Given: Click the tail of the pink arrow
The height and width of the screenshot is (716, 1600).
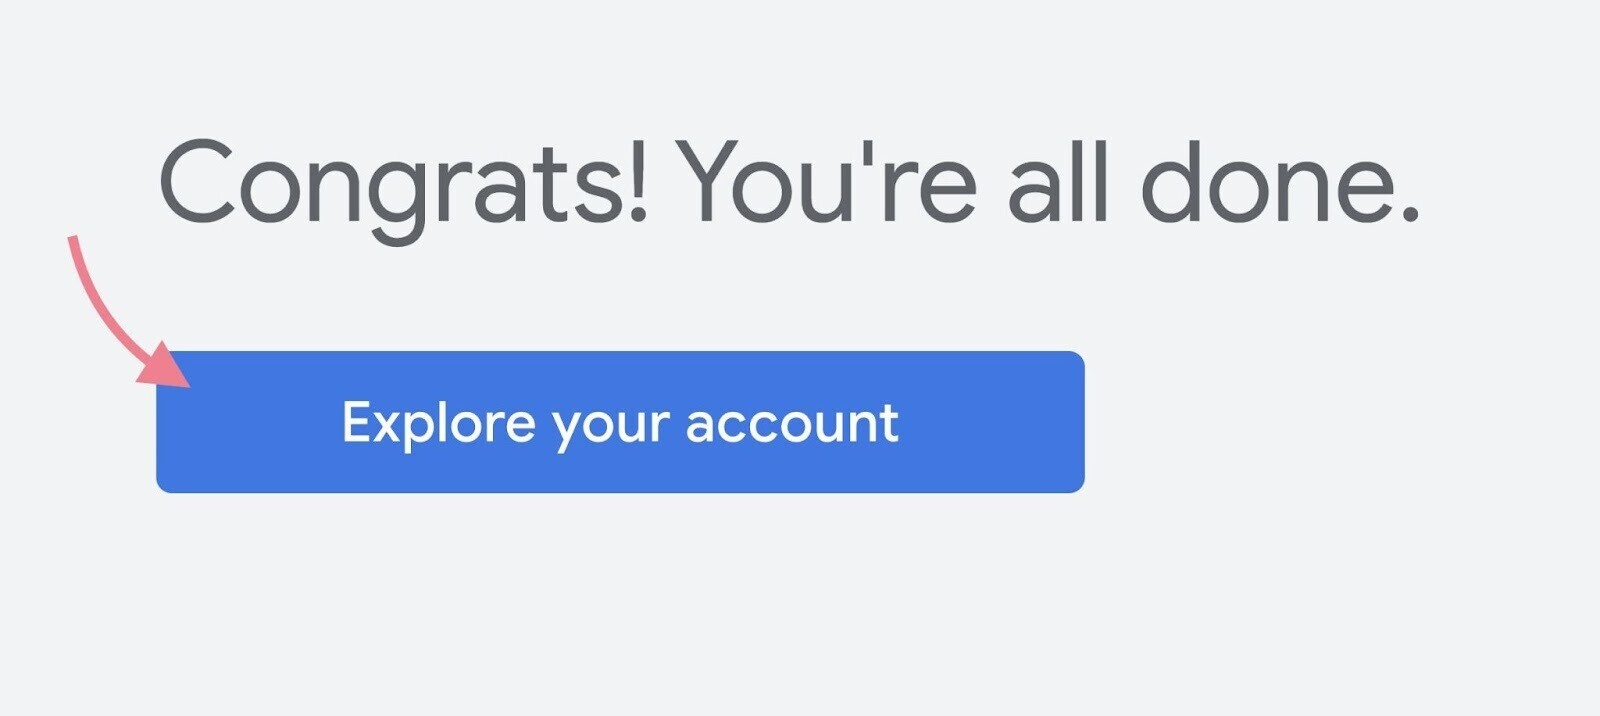Looking at the screenshot, I should (73, 245).
